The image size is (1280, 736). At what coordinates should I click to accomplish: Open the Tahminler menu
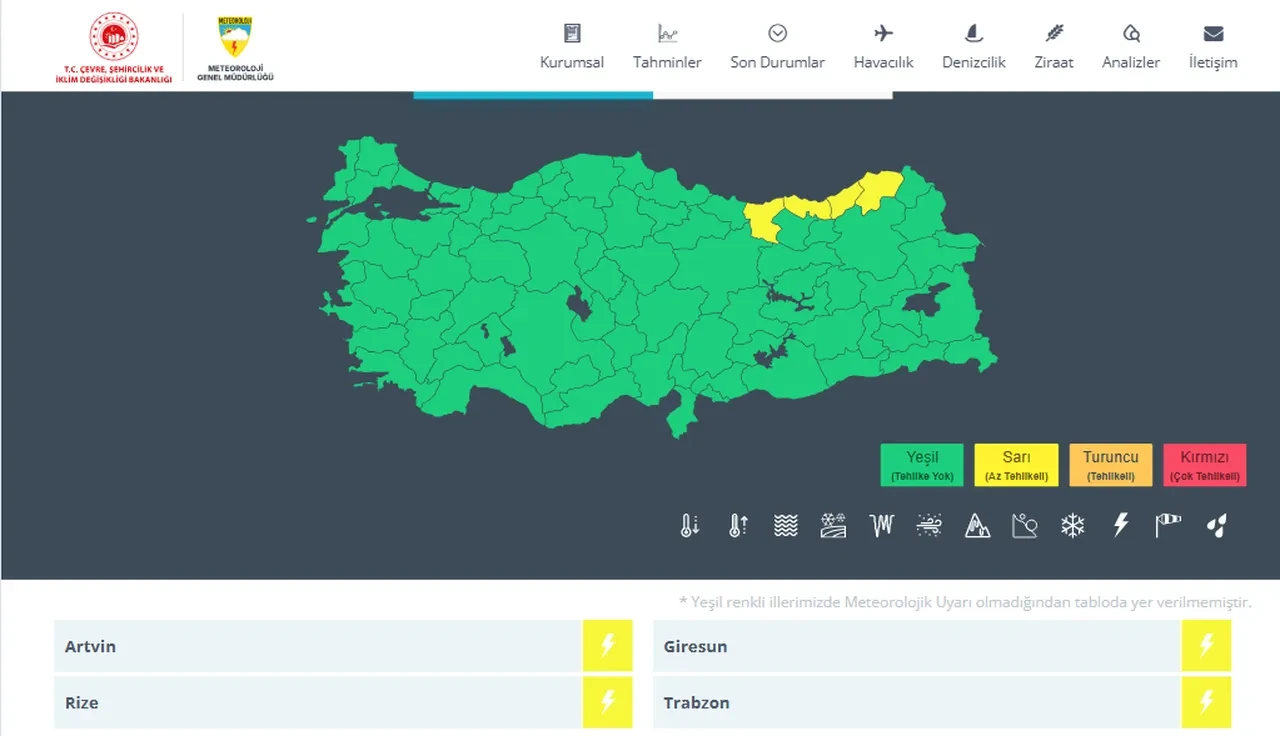(667, 47)
